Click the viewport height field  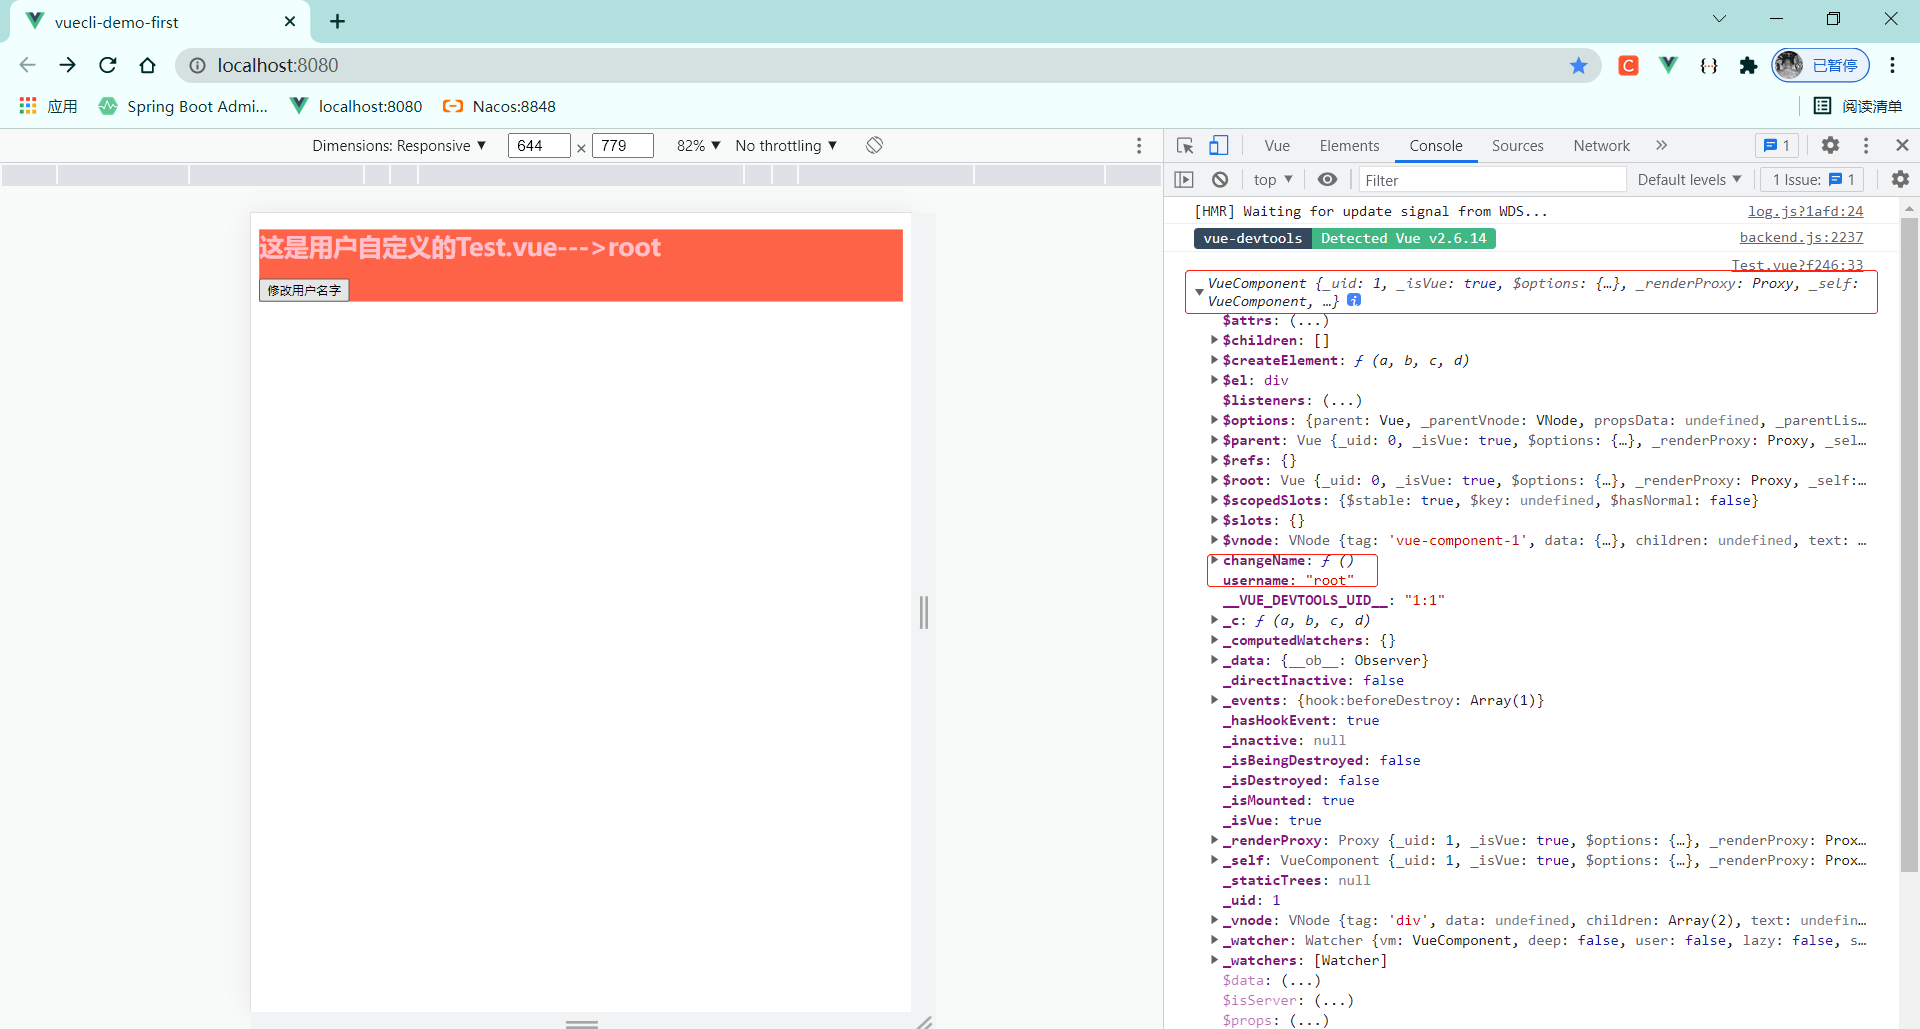pos(622,146)
